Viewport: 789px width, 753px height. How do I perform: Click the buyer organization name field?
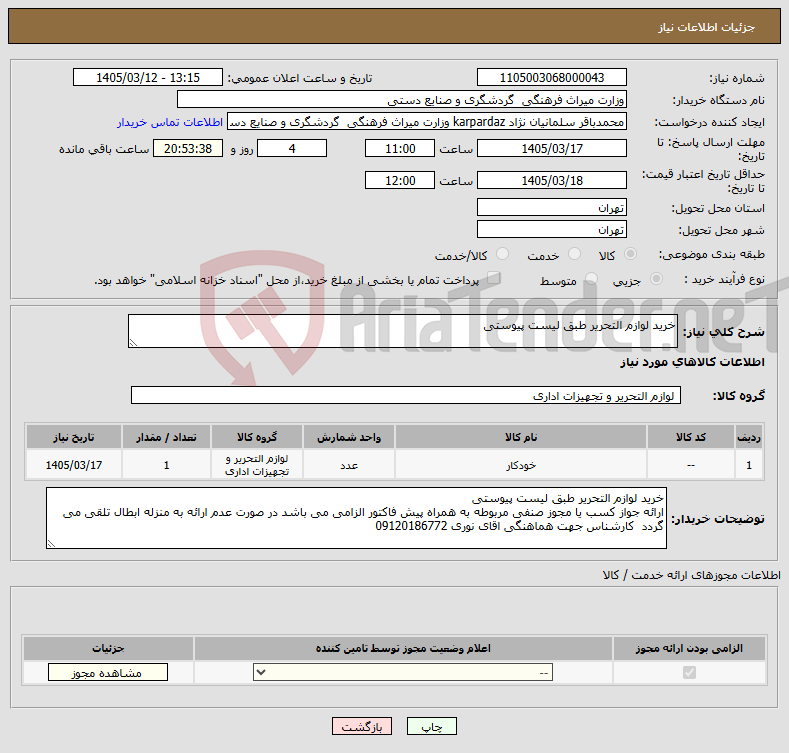[402, 100]
